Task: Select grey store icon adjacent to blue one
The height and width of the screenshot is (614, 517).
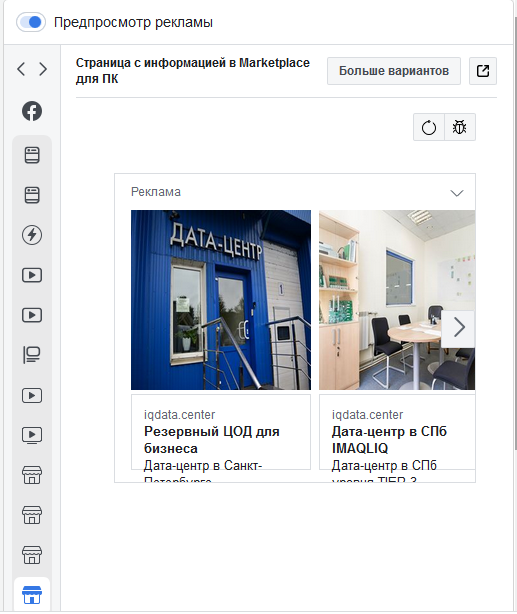Action: click(x=32, y=555)
